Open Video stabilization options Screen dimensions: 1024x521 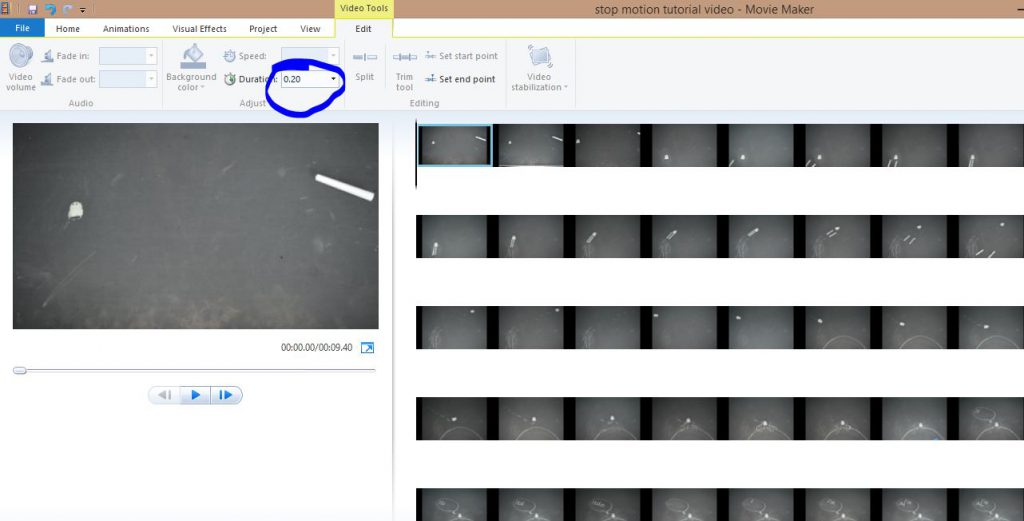tap(539, 67)
